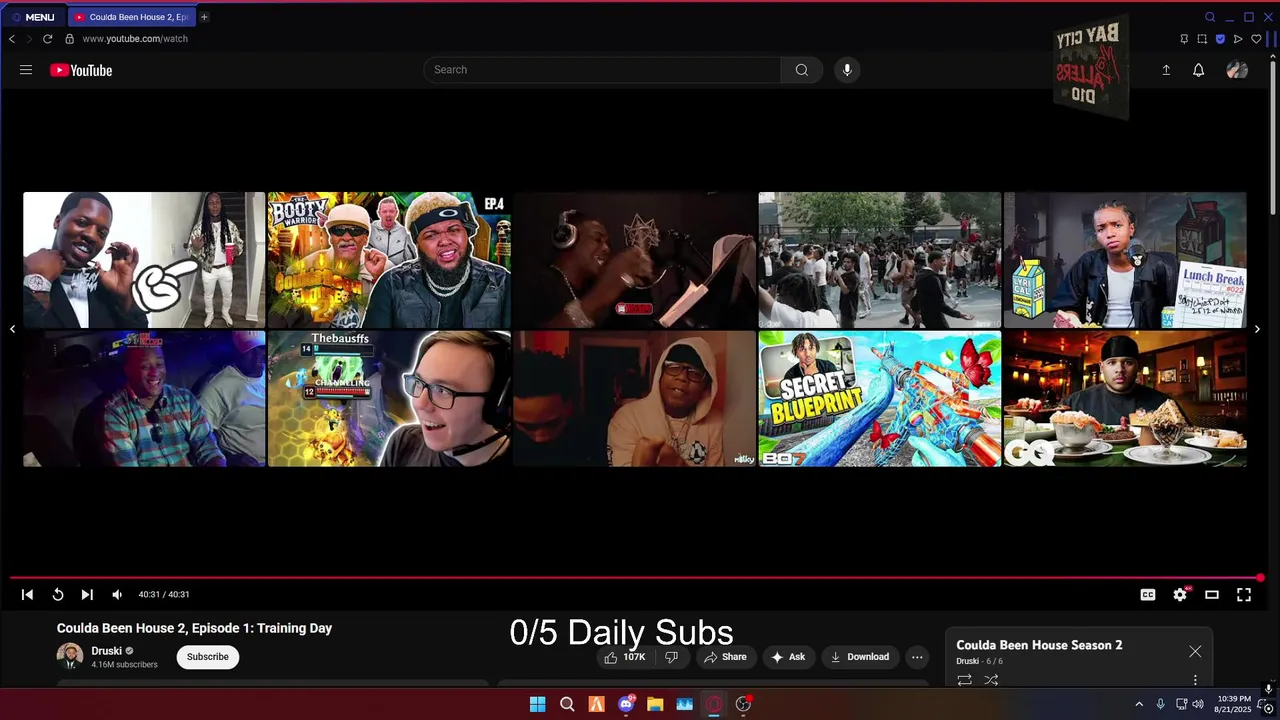1280x720 pixels.
Task: Toggle closed captions in the player
Action: click(1148, 595)
